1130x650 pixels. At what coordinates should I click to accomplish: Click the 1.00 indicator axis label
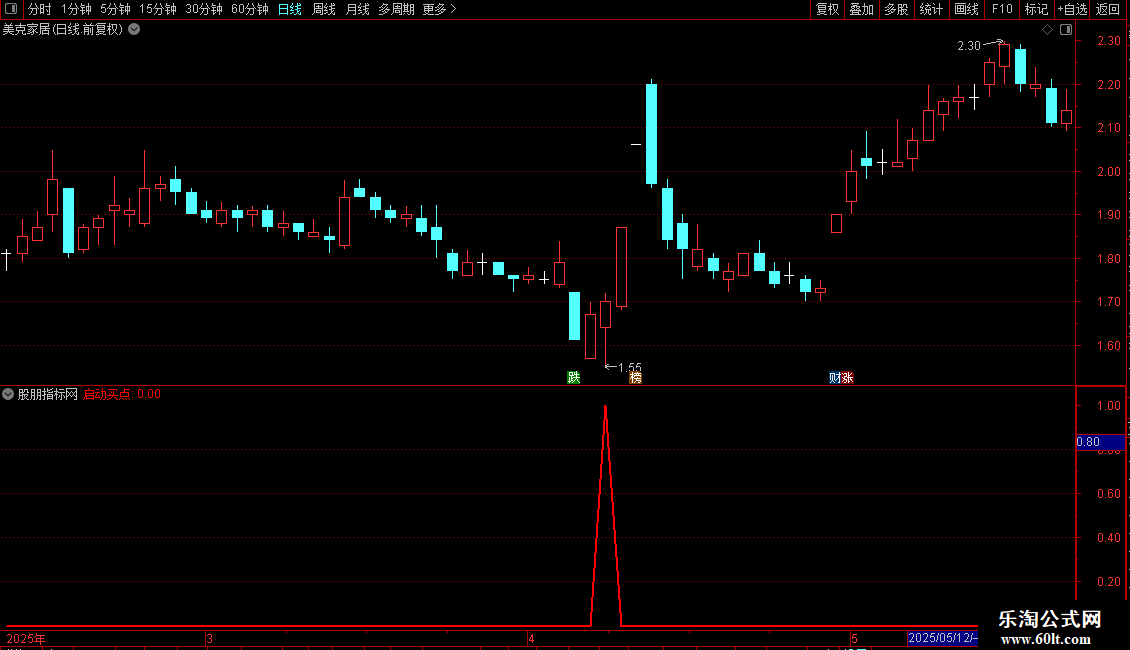click(x=1108, y=406)
